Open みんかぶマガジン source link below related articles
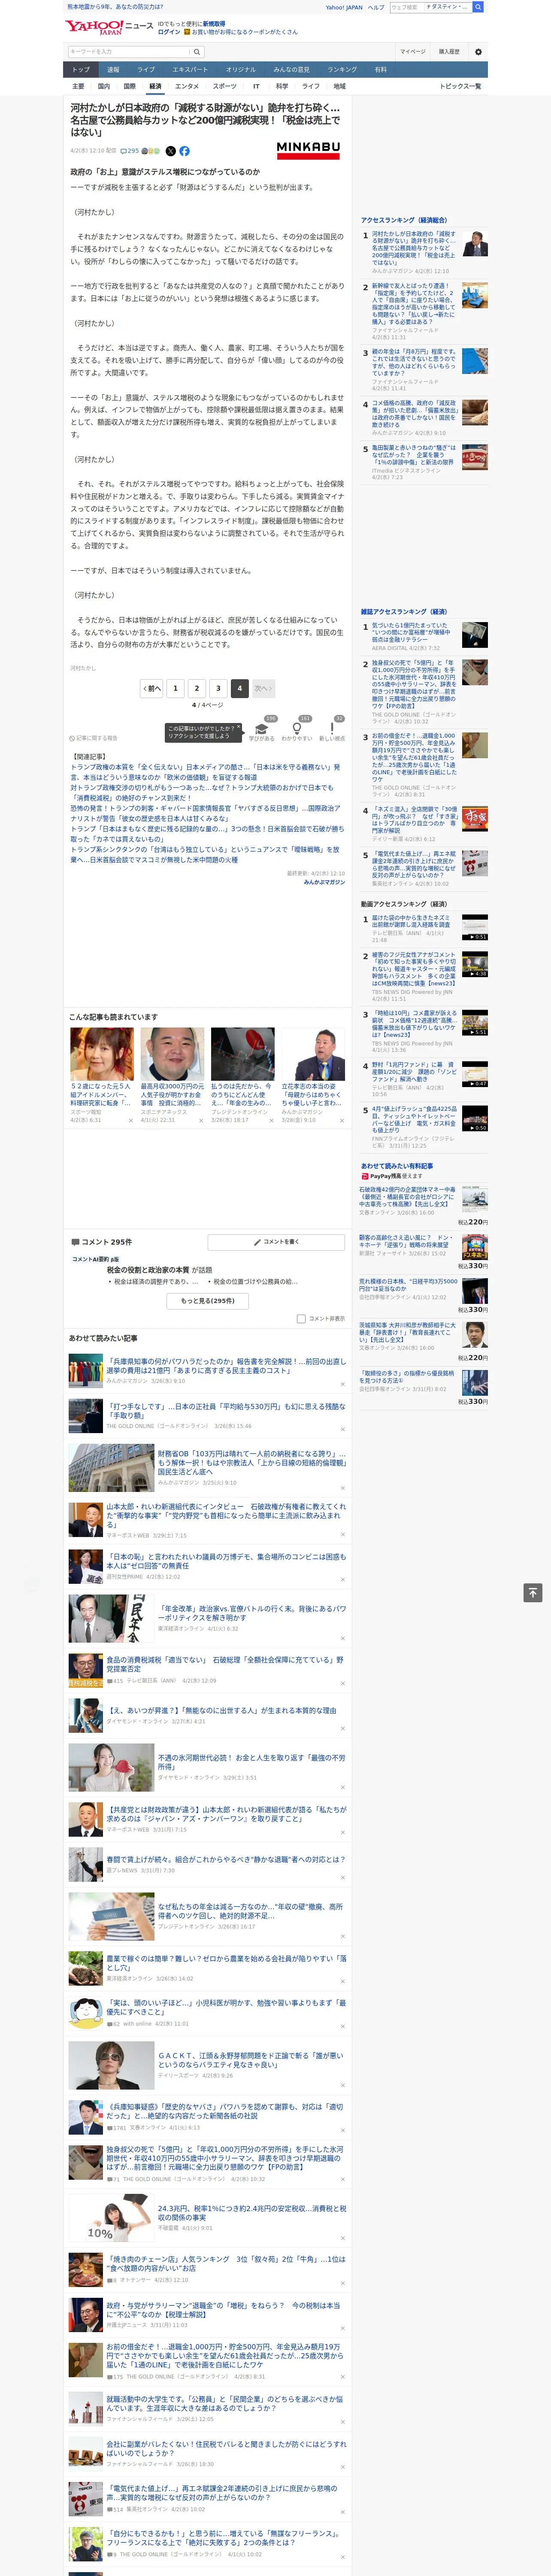Image resolution: width=551 pixels, height=2576 pixels. pos(324,882)
